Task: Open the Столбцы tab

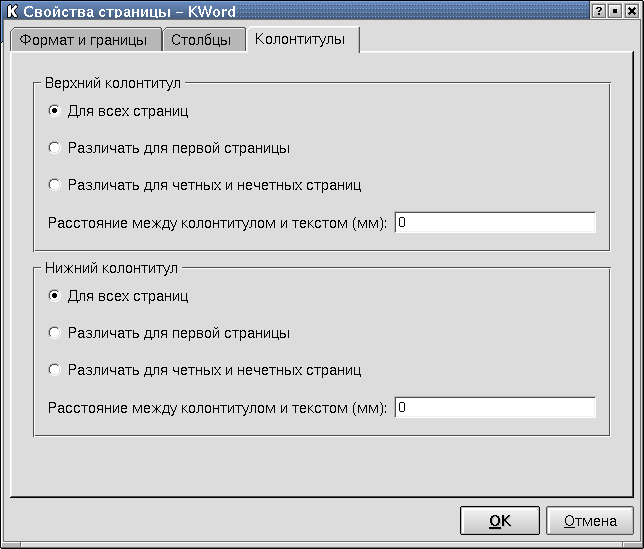Action: (201, 40)
